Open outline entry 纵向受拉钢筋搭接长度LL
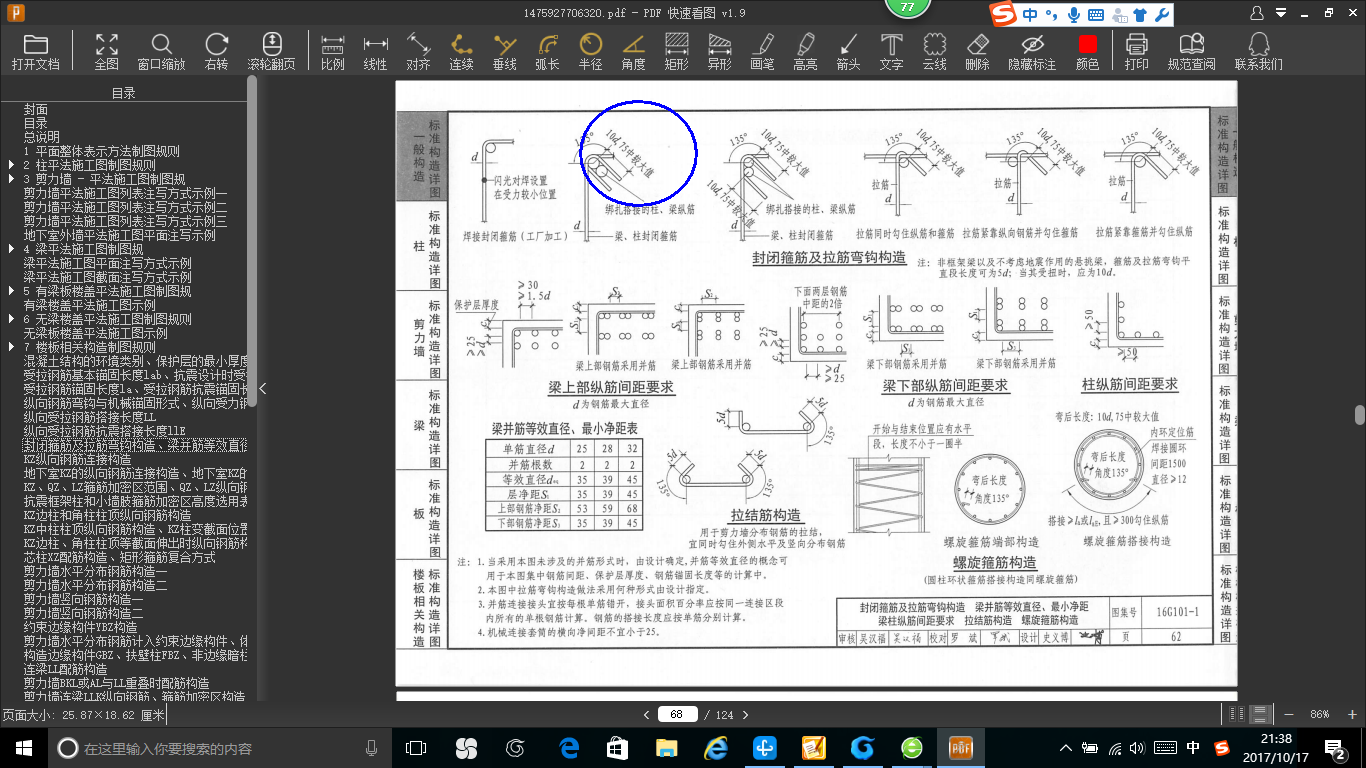Image resolution: width=1366 pixels, height=768 pixels. pos(89,417)
